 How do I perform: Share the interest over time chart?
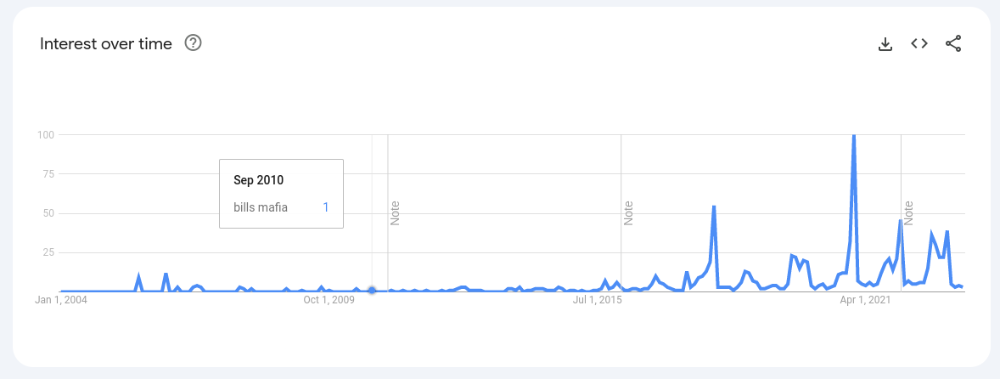pyautogui.click(x=953, y=43)
